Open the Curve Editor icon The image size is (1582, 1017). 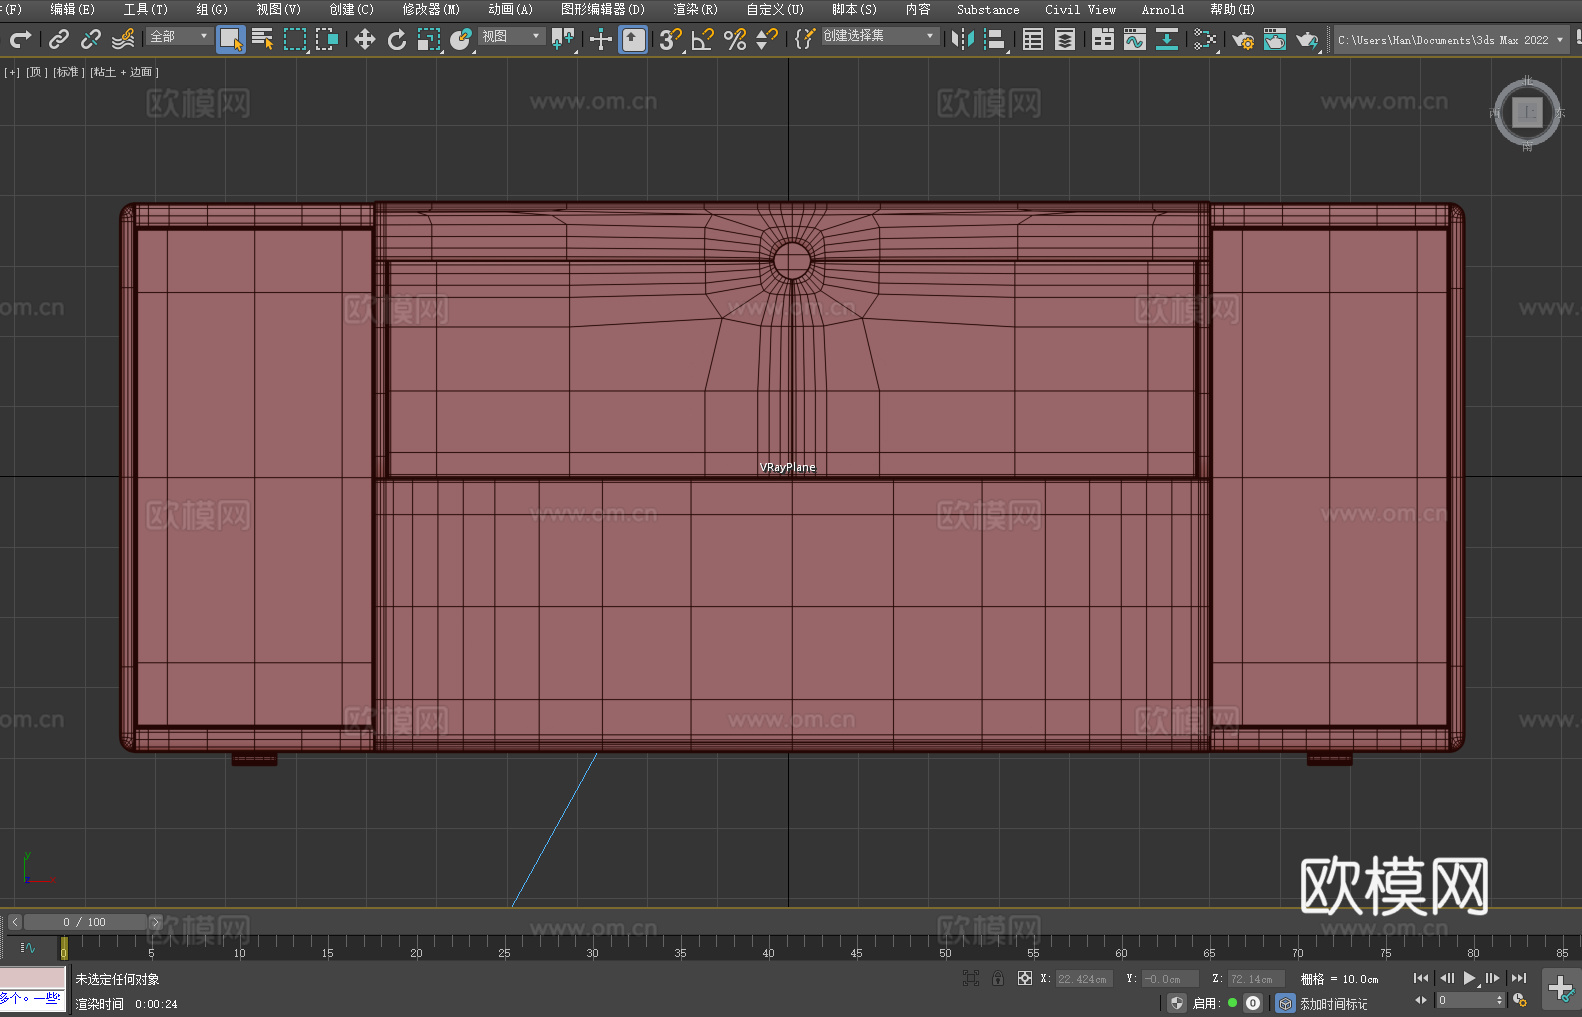1135,39
